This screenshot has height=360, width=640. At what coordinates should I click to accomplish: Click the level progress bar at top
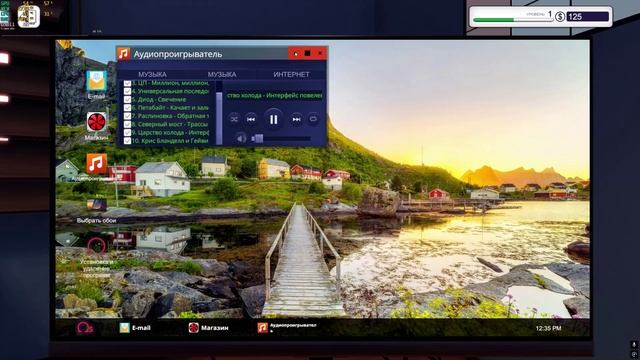(x=513, y=20)
